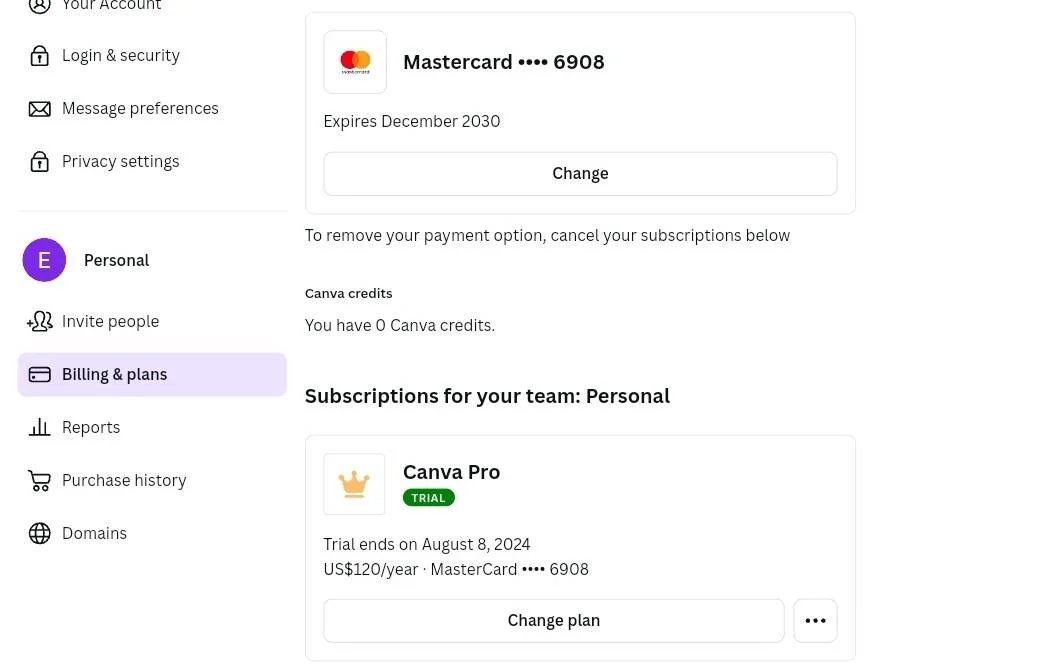
Task: Select the Personal team label
Action: point(116,260)
